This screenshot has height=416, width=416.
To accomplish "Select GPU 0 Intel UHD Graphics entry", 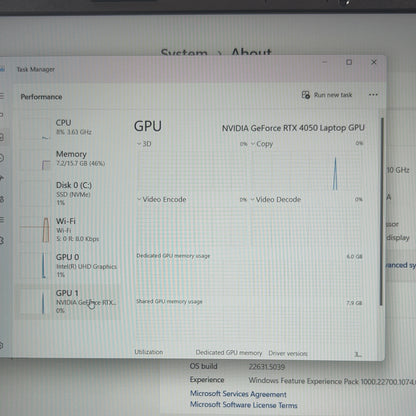I will click(68, 266).
